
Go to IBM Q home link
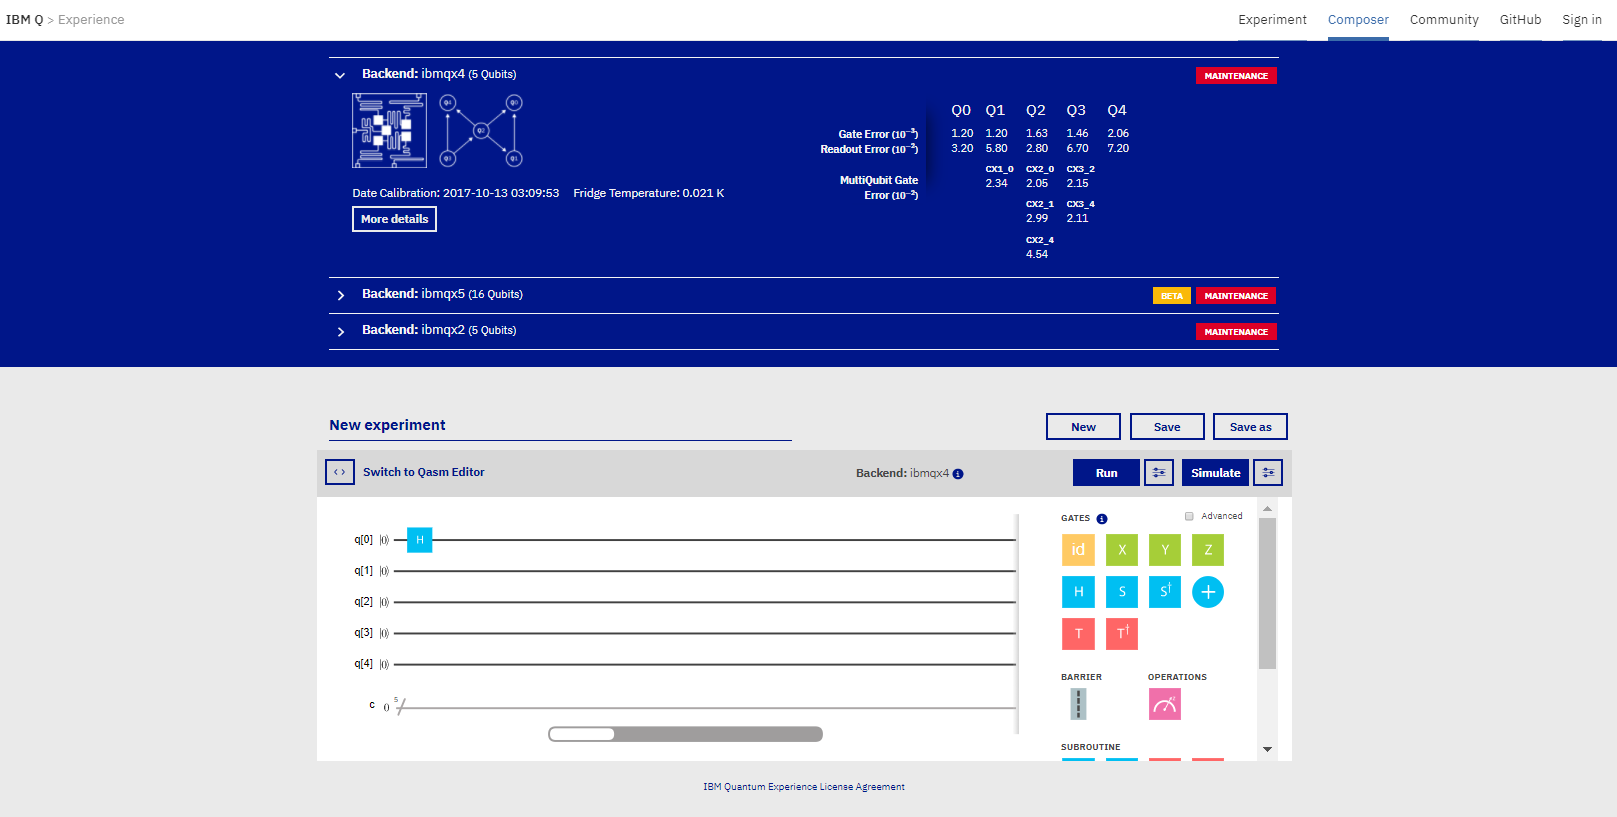click(x=25, y=20)
